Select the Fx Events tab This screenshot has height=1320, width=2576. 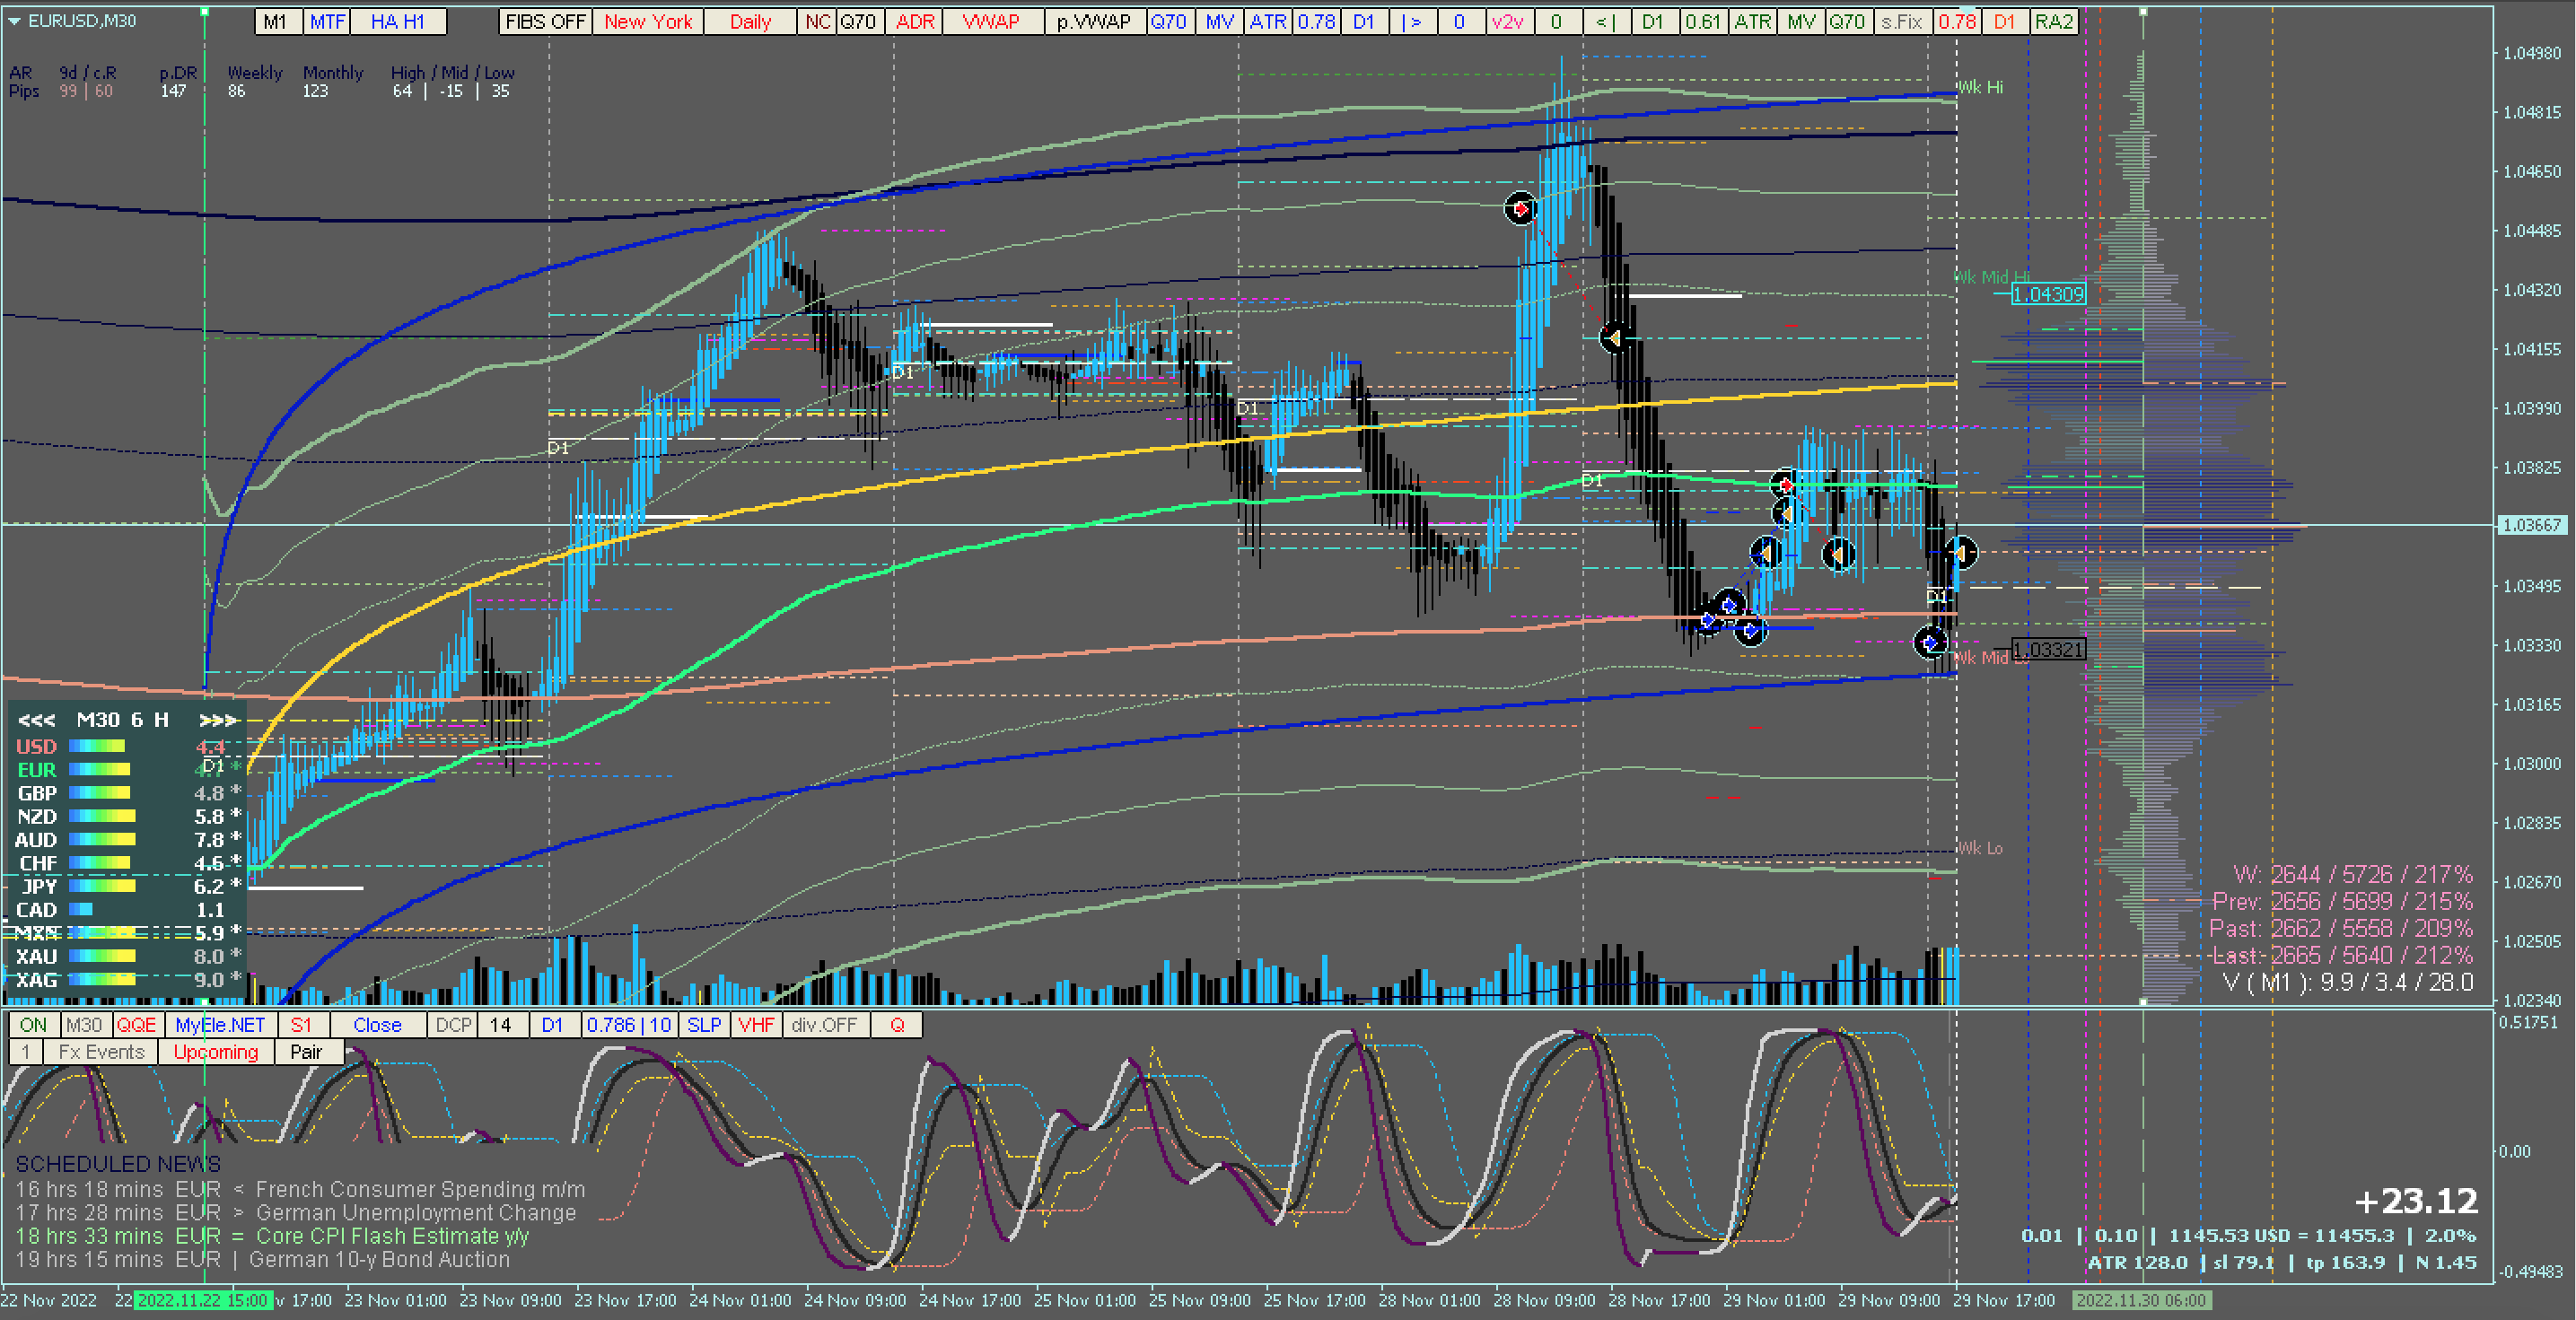pyautogui.click(x=101, y=1052)
